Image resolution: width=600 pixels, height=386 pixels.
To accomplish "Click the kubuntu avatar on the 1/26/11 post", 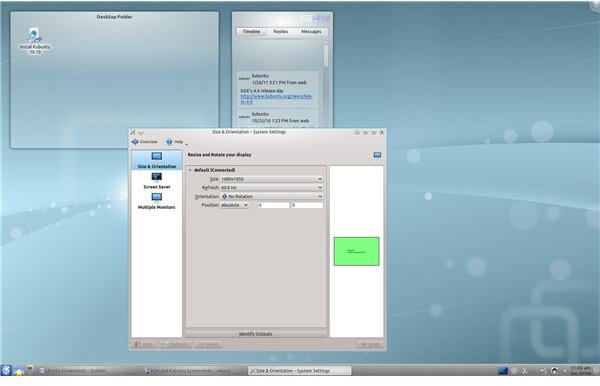I will pos(244,79).
